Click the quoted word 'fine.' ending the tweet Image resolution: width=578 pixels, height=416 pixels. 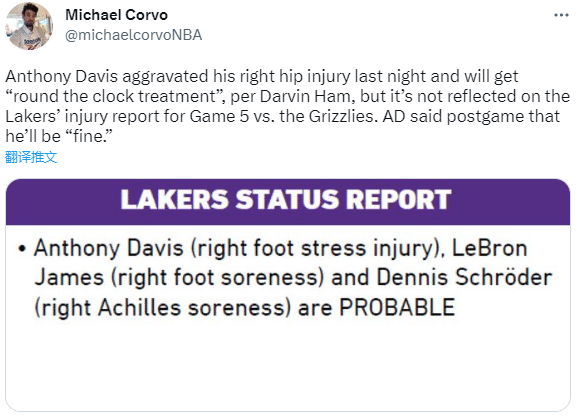click(x=89, y=136)
